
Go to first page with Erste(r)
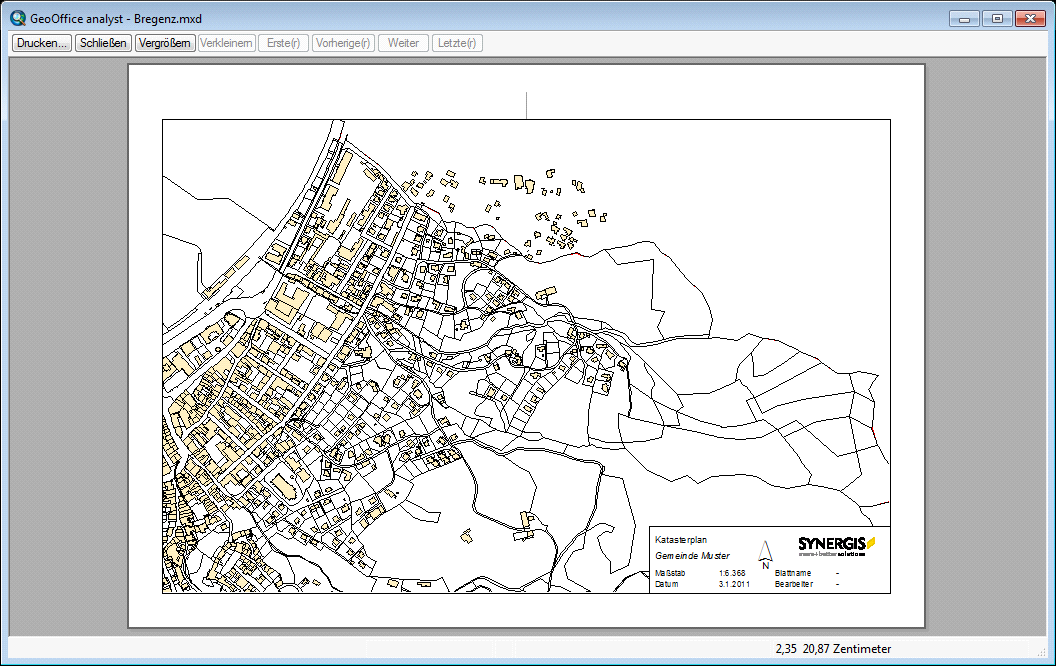283,43
